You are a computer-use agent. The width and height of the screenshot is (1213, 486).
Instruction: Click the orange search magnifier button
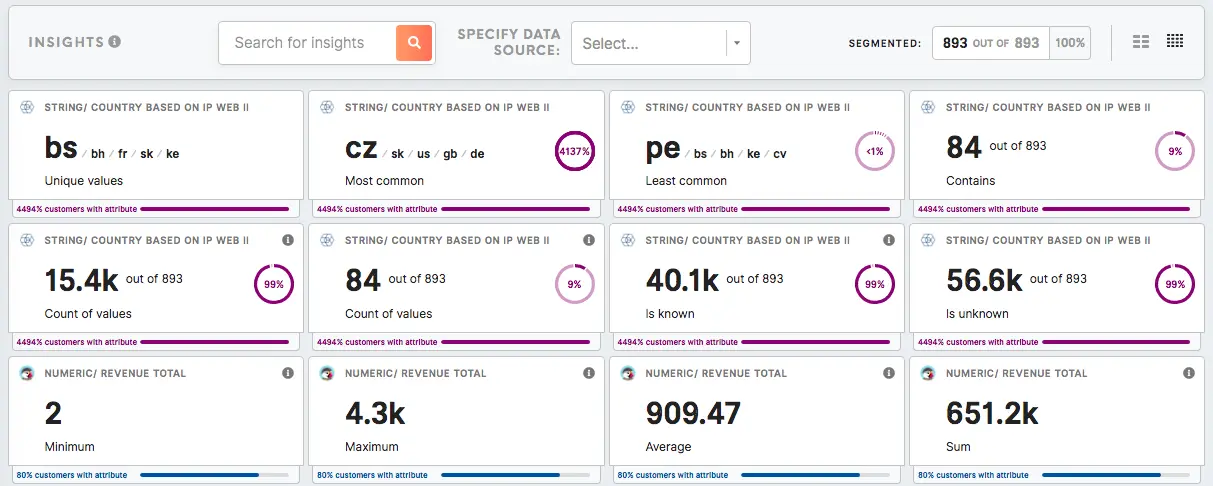tap(414, 43)
